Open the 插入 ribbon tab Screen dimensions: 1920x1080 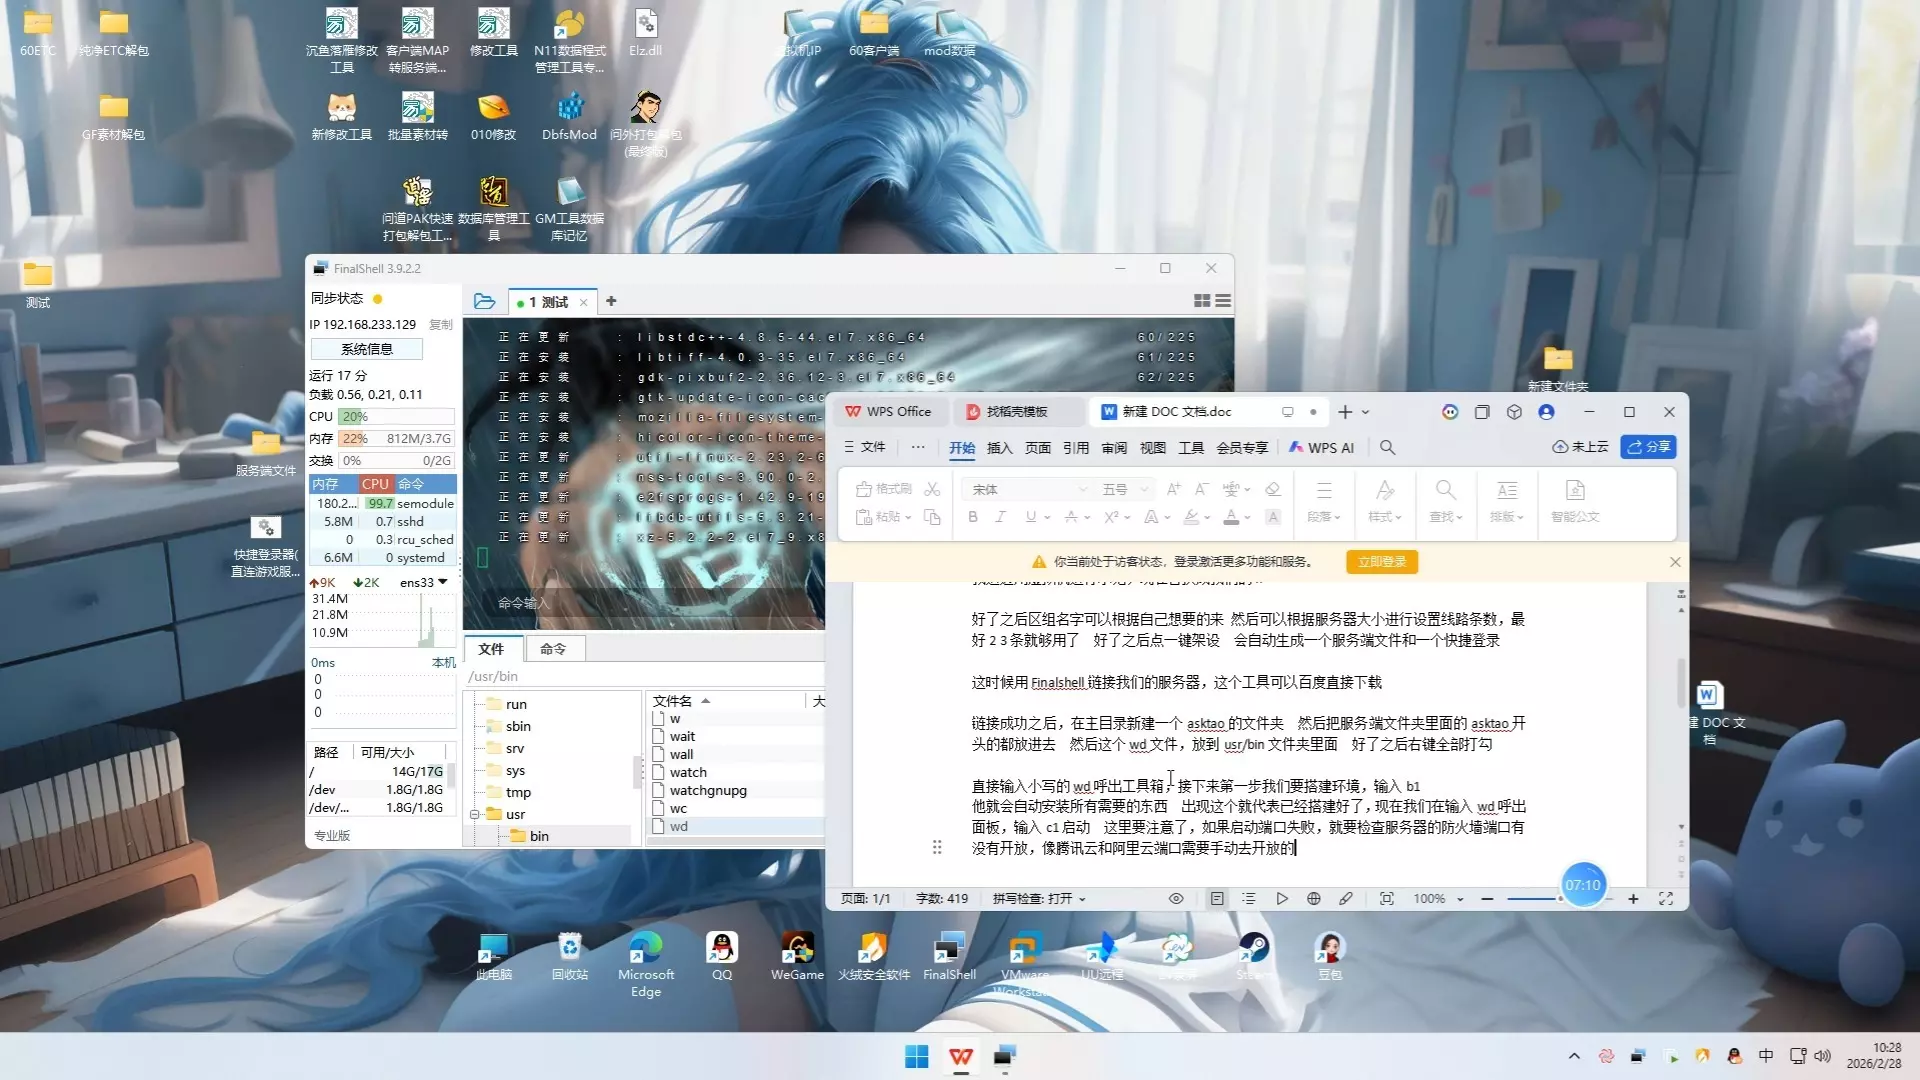(999, 448)
